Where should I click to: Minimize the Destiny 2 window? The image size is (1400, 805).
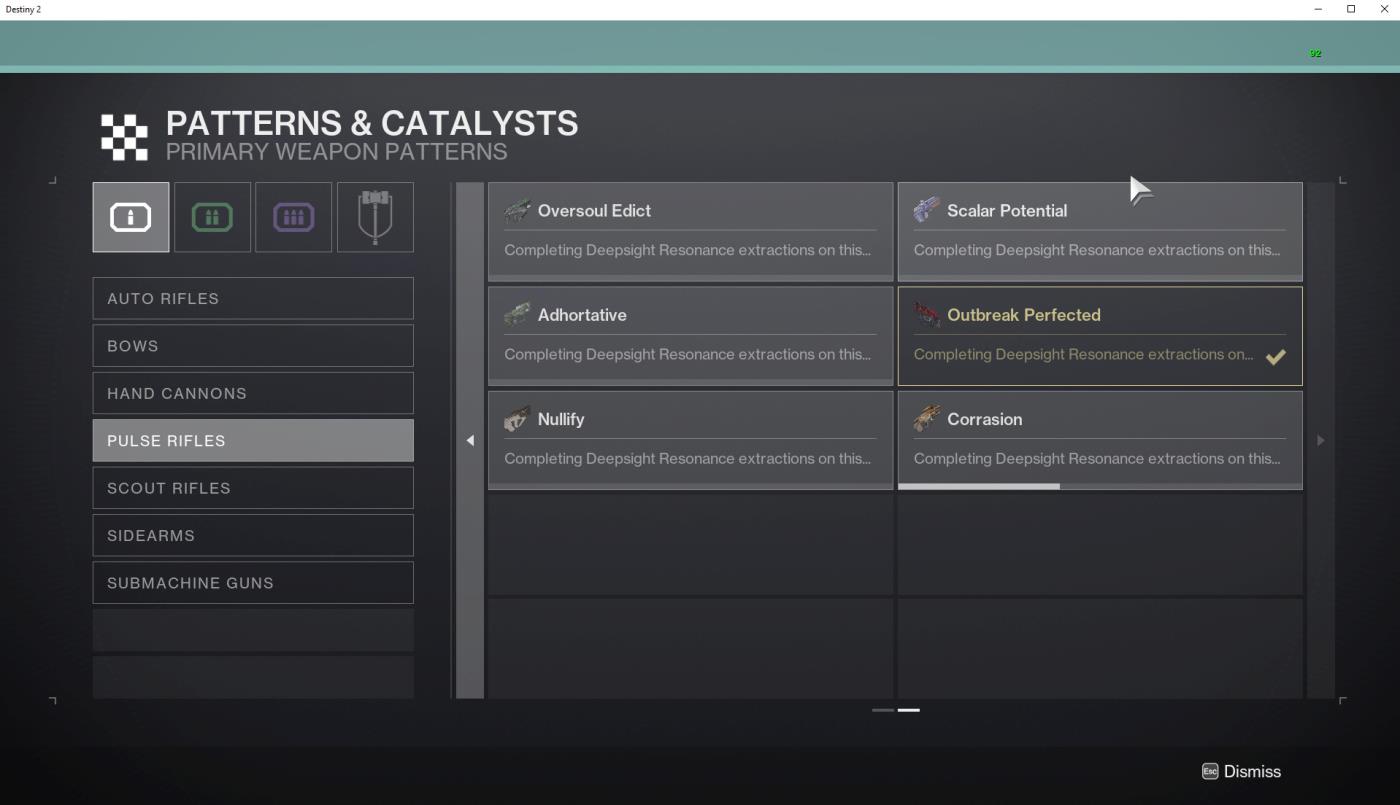click(x=1318, y=9)
